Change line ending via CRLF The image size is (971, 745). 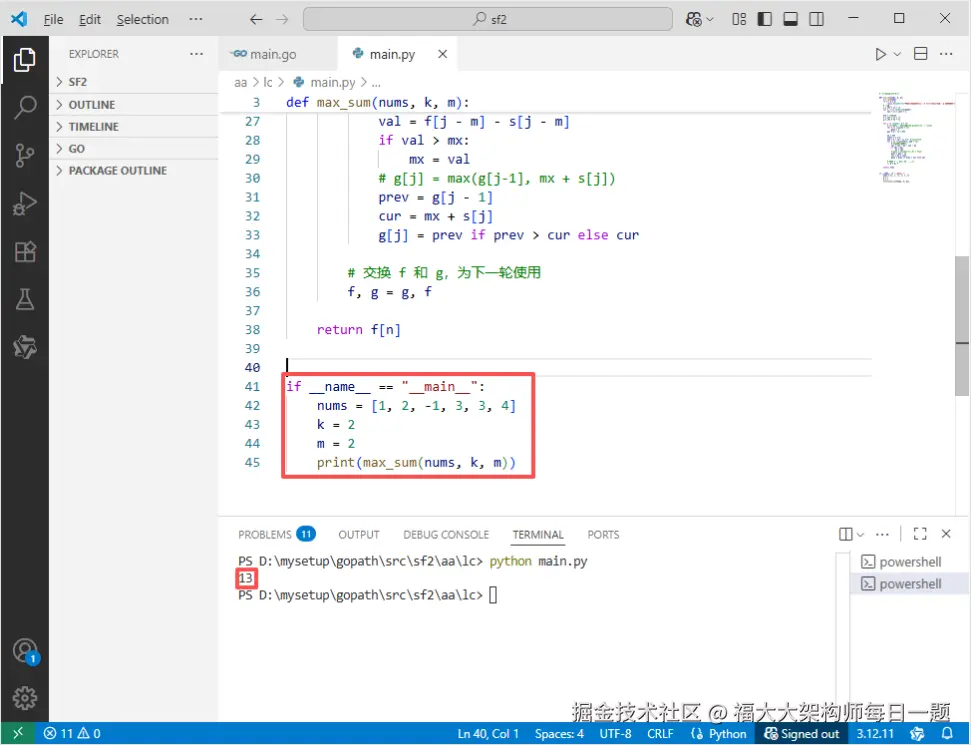(660, 734)
